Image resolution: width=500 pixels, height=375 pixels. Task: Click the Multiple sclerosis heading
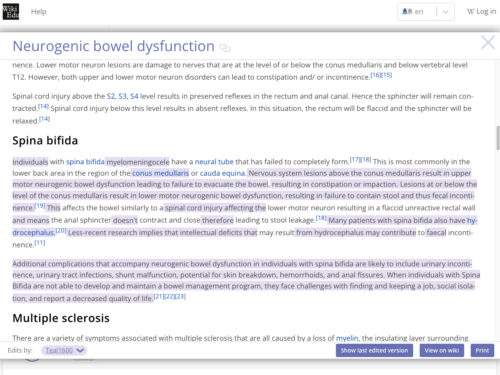[61, 318]
